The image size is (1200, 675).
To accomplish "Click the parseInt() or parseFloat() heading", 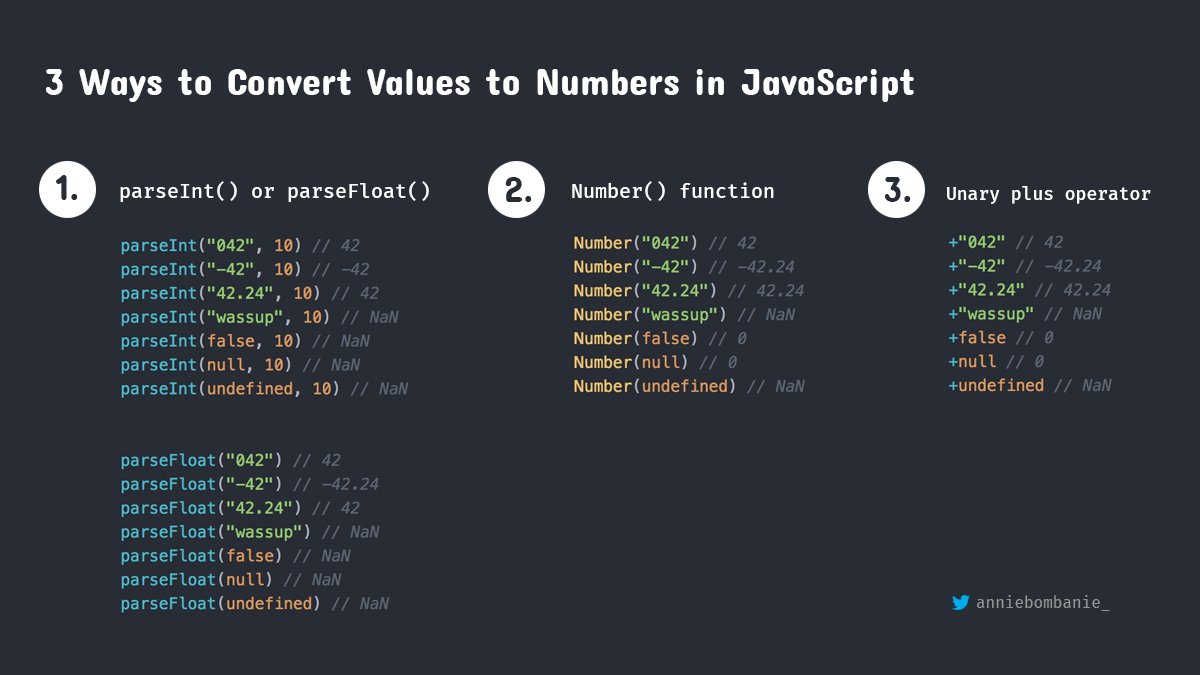I will pyautogui.click(x=275, y=190).
